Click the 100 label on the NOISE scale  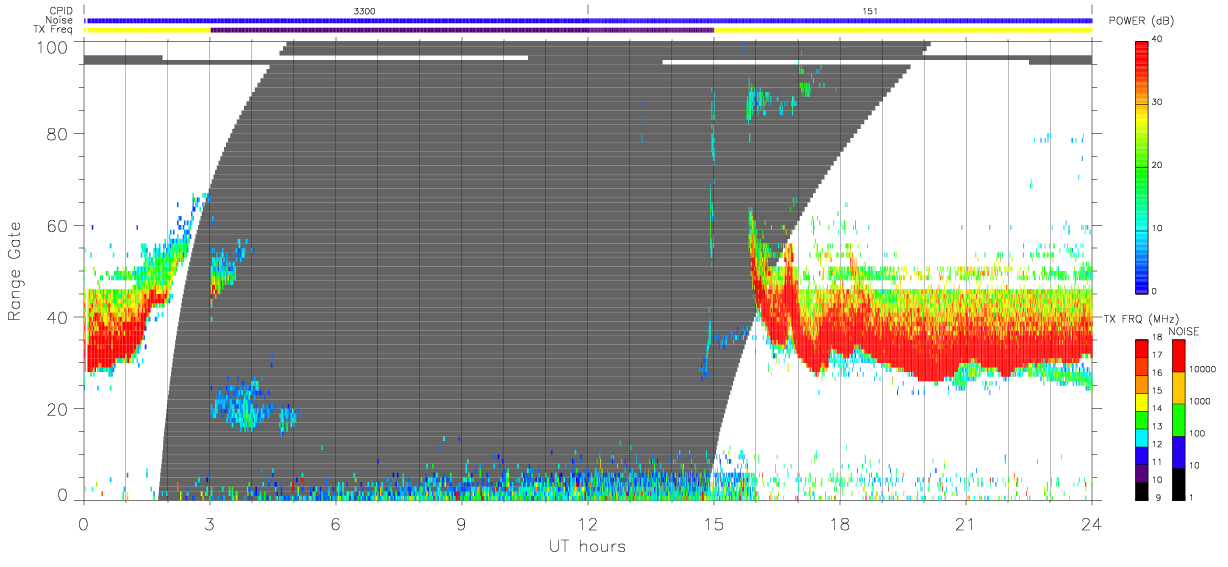1195,433
